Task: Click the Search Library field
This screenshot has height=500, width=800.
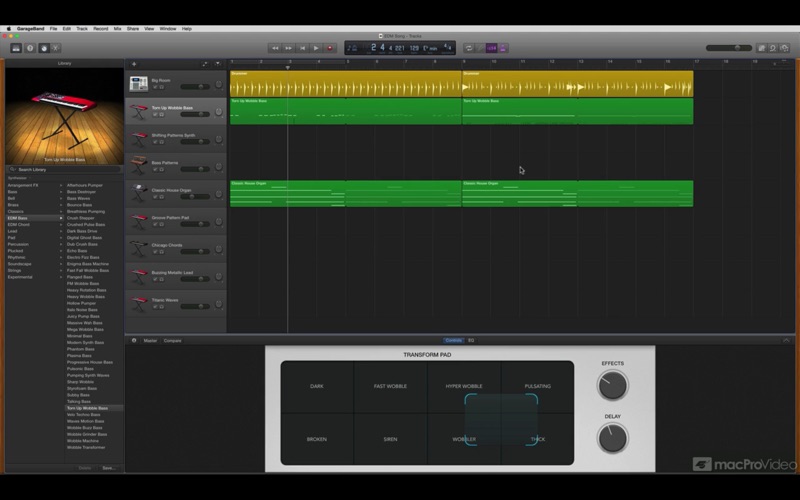Action: [64, 169]
